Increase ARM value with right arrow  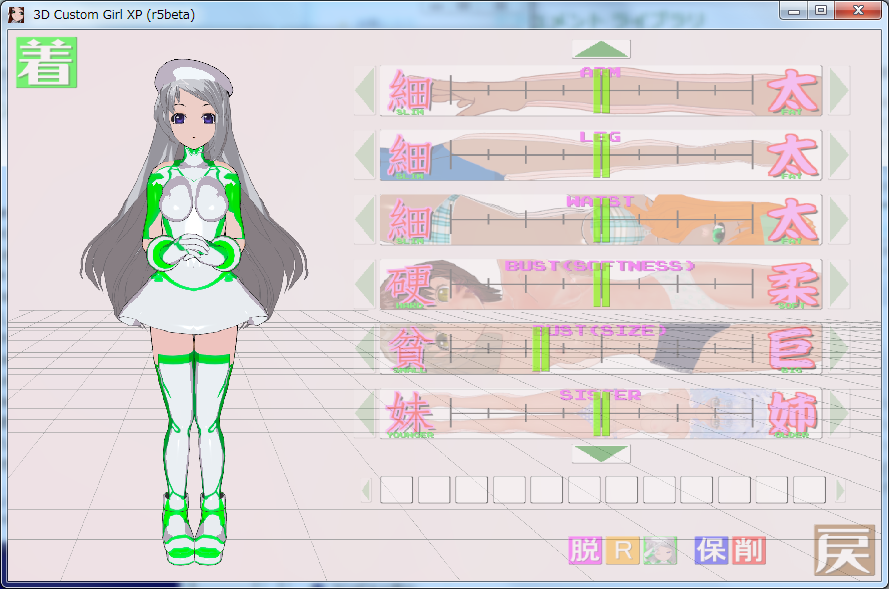pos(838,92)
